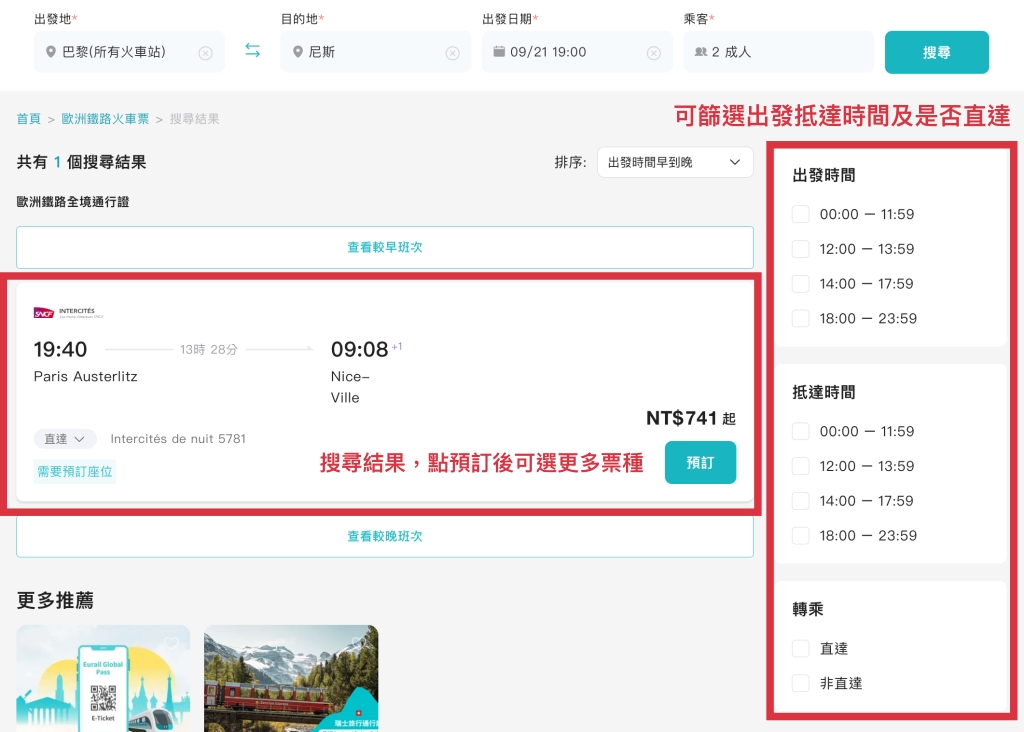Swap departure and destination arrows icon

[x=253, y=50]
